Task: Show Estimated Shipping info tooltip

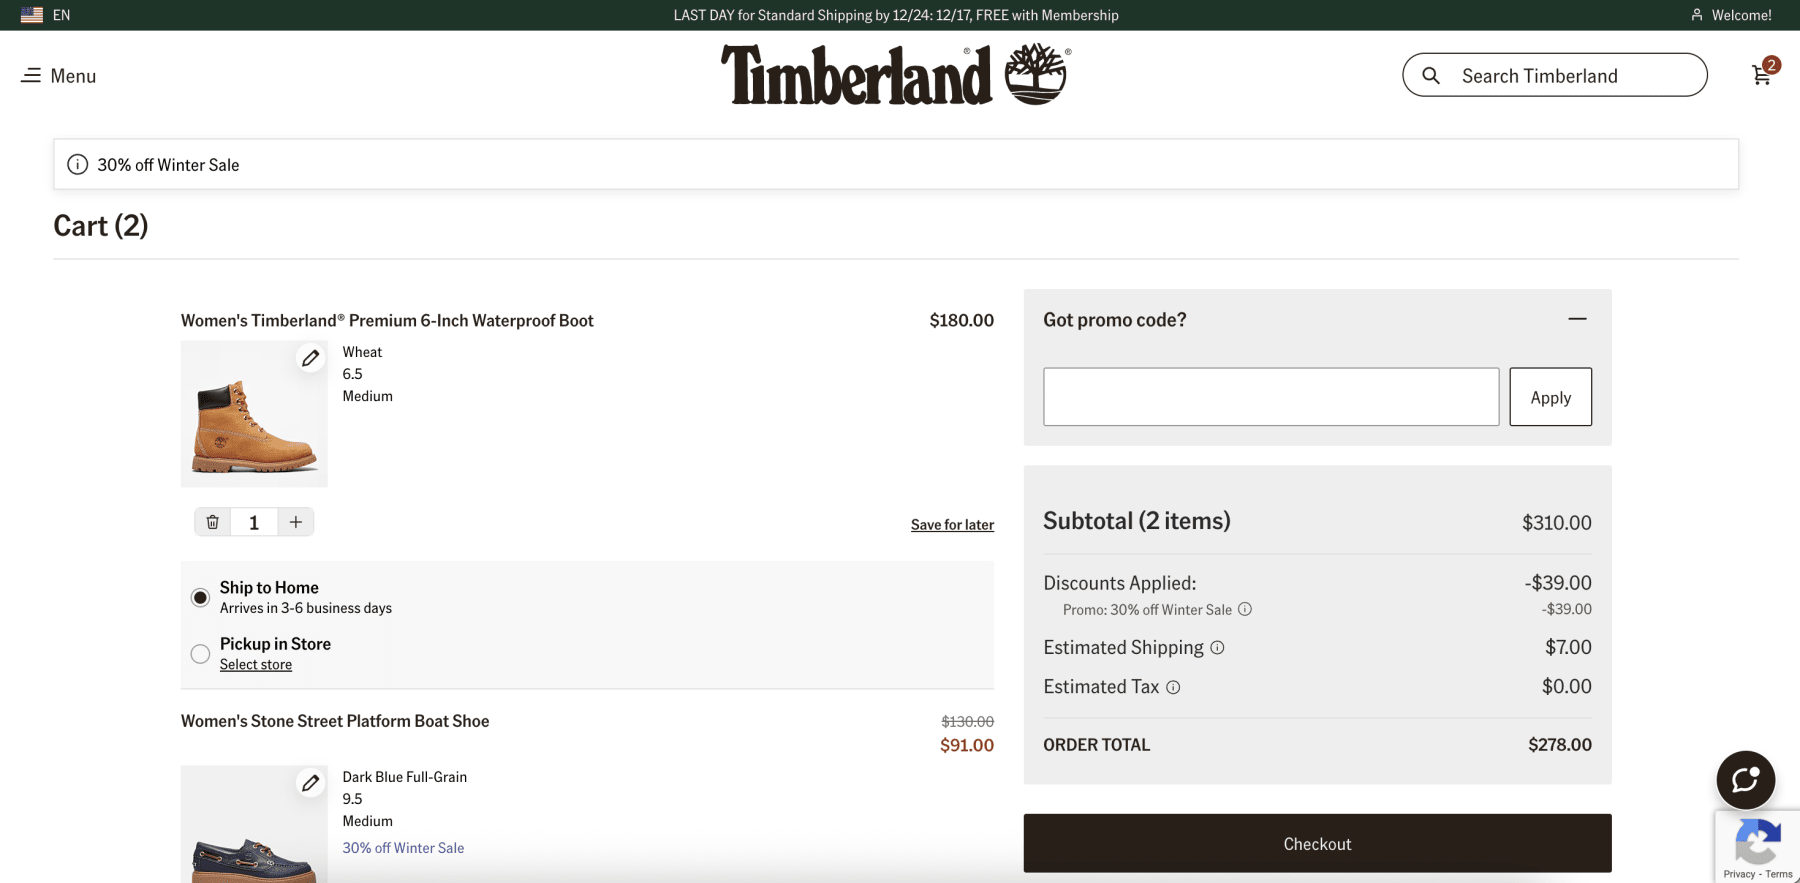Action: [1217, 647]
